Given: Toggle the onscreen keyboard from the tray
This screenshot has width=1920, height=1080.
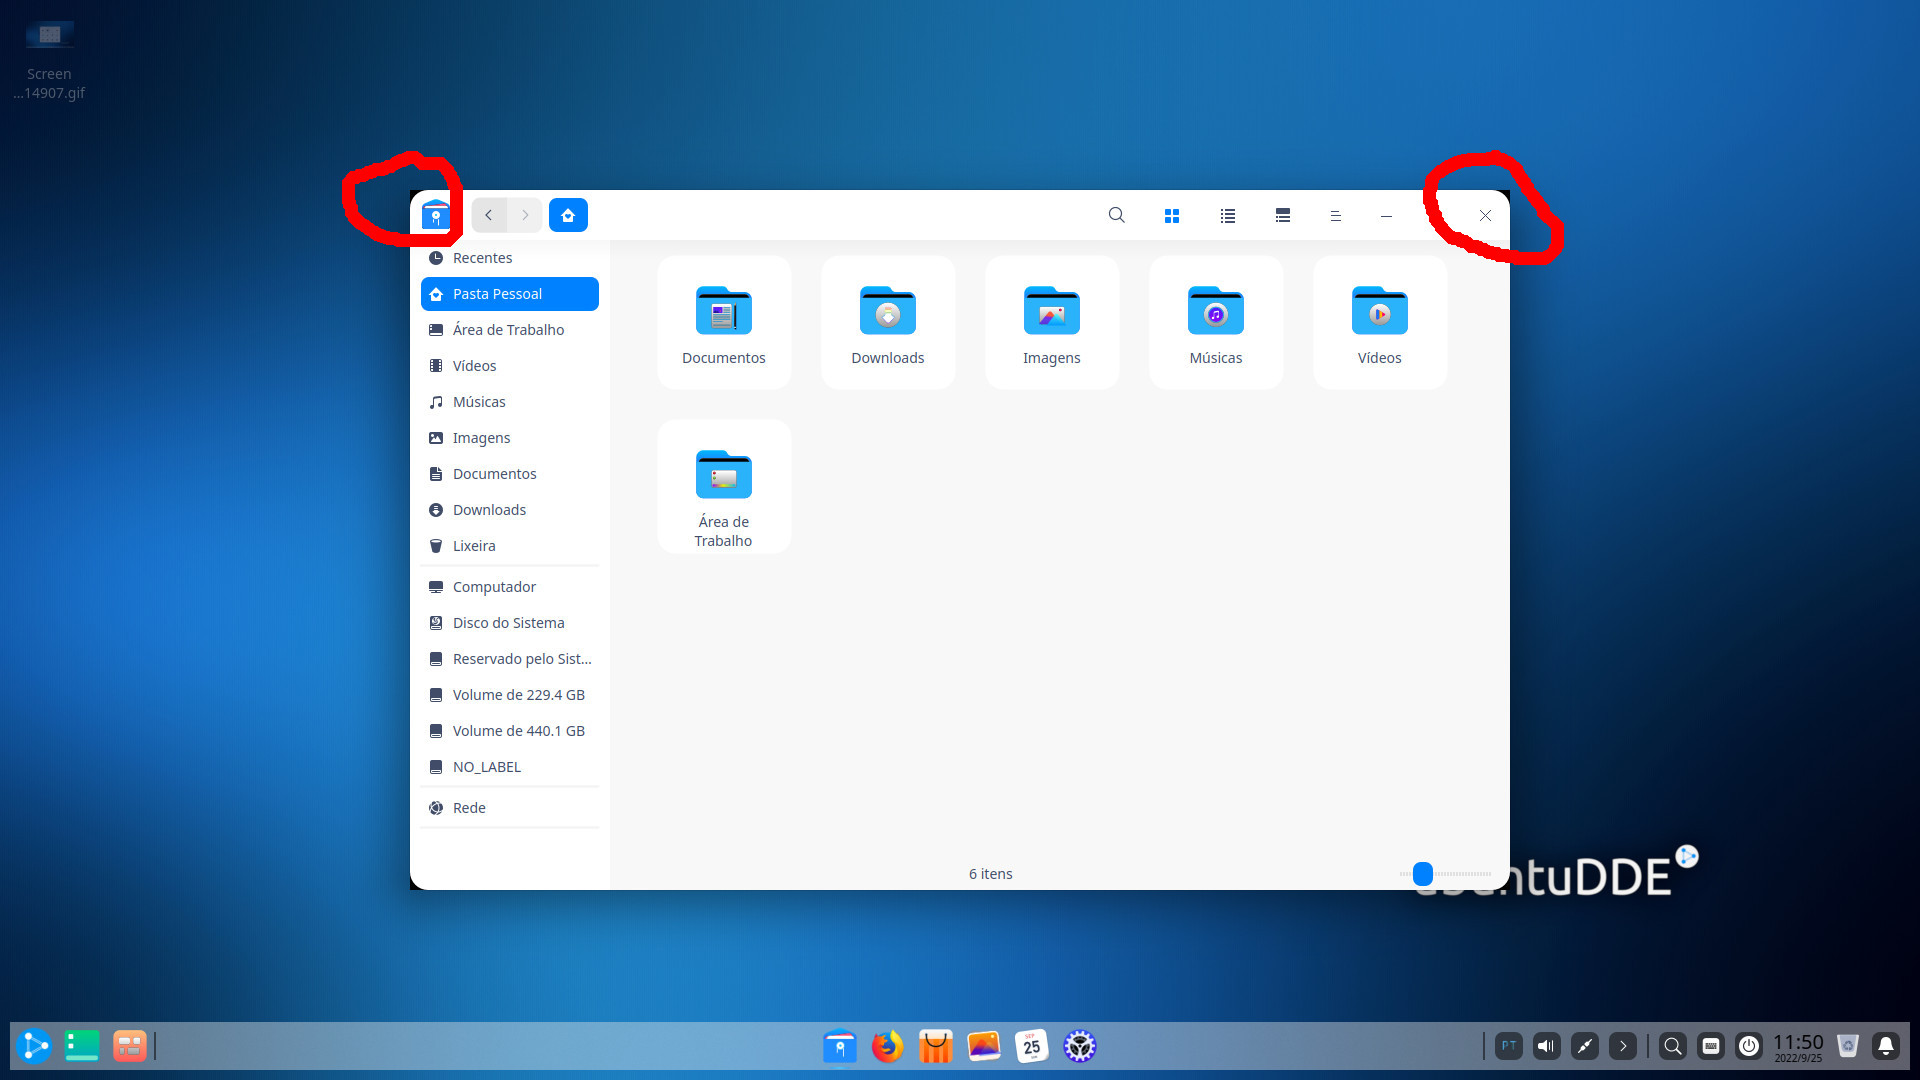Looking at the screenshot, I should pyautogui.click(x=1711, y=1045).
